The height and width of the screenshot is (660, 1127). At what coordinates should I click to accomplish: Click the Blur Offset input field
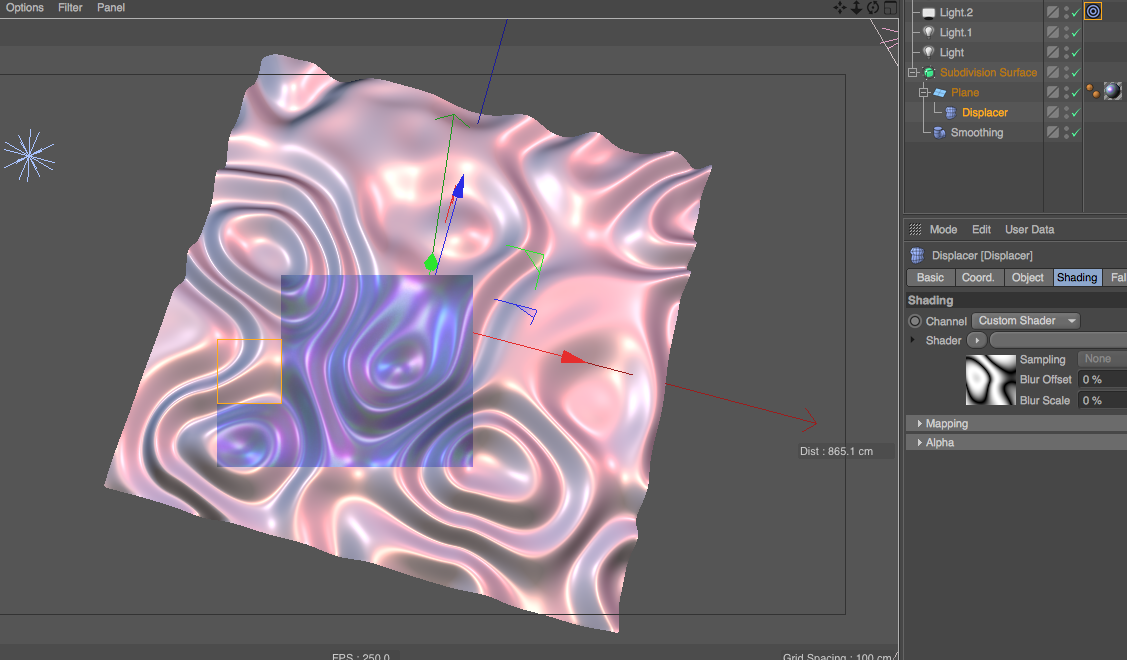point(1102,380)
